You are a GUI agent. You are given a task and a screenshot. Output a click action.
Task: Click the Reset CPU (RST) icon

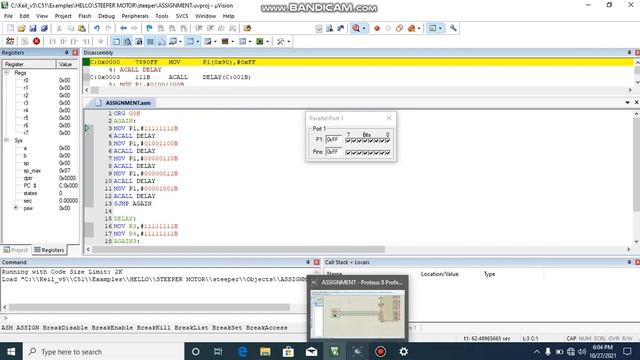(10, 41)
